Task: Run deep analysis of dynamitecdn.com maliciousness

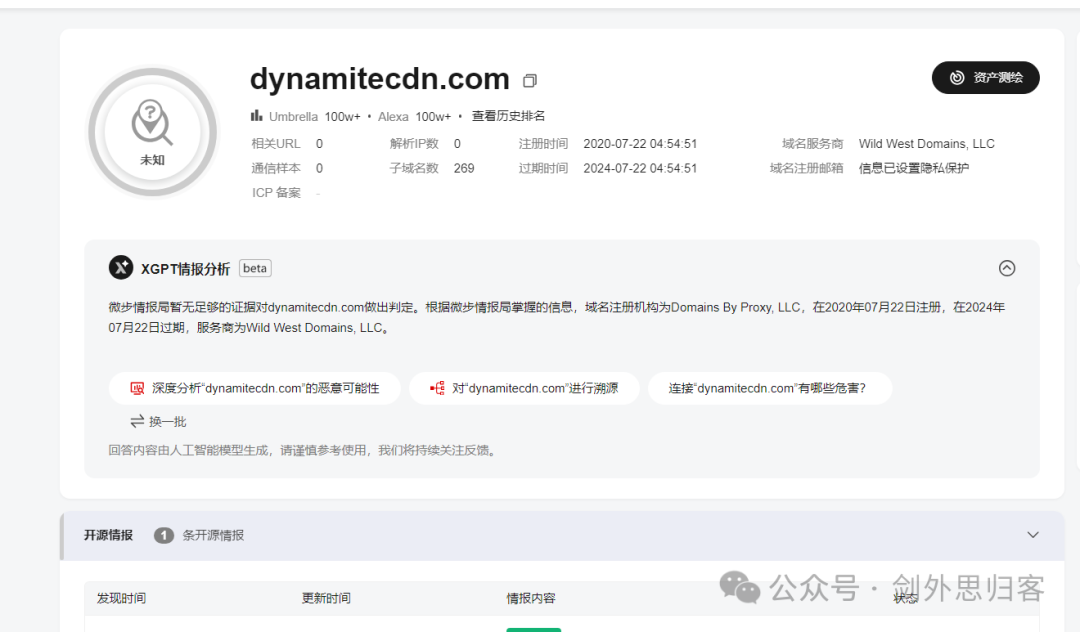Action: click(x=254, y=388)
